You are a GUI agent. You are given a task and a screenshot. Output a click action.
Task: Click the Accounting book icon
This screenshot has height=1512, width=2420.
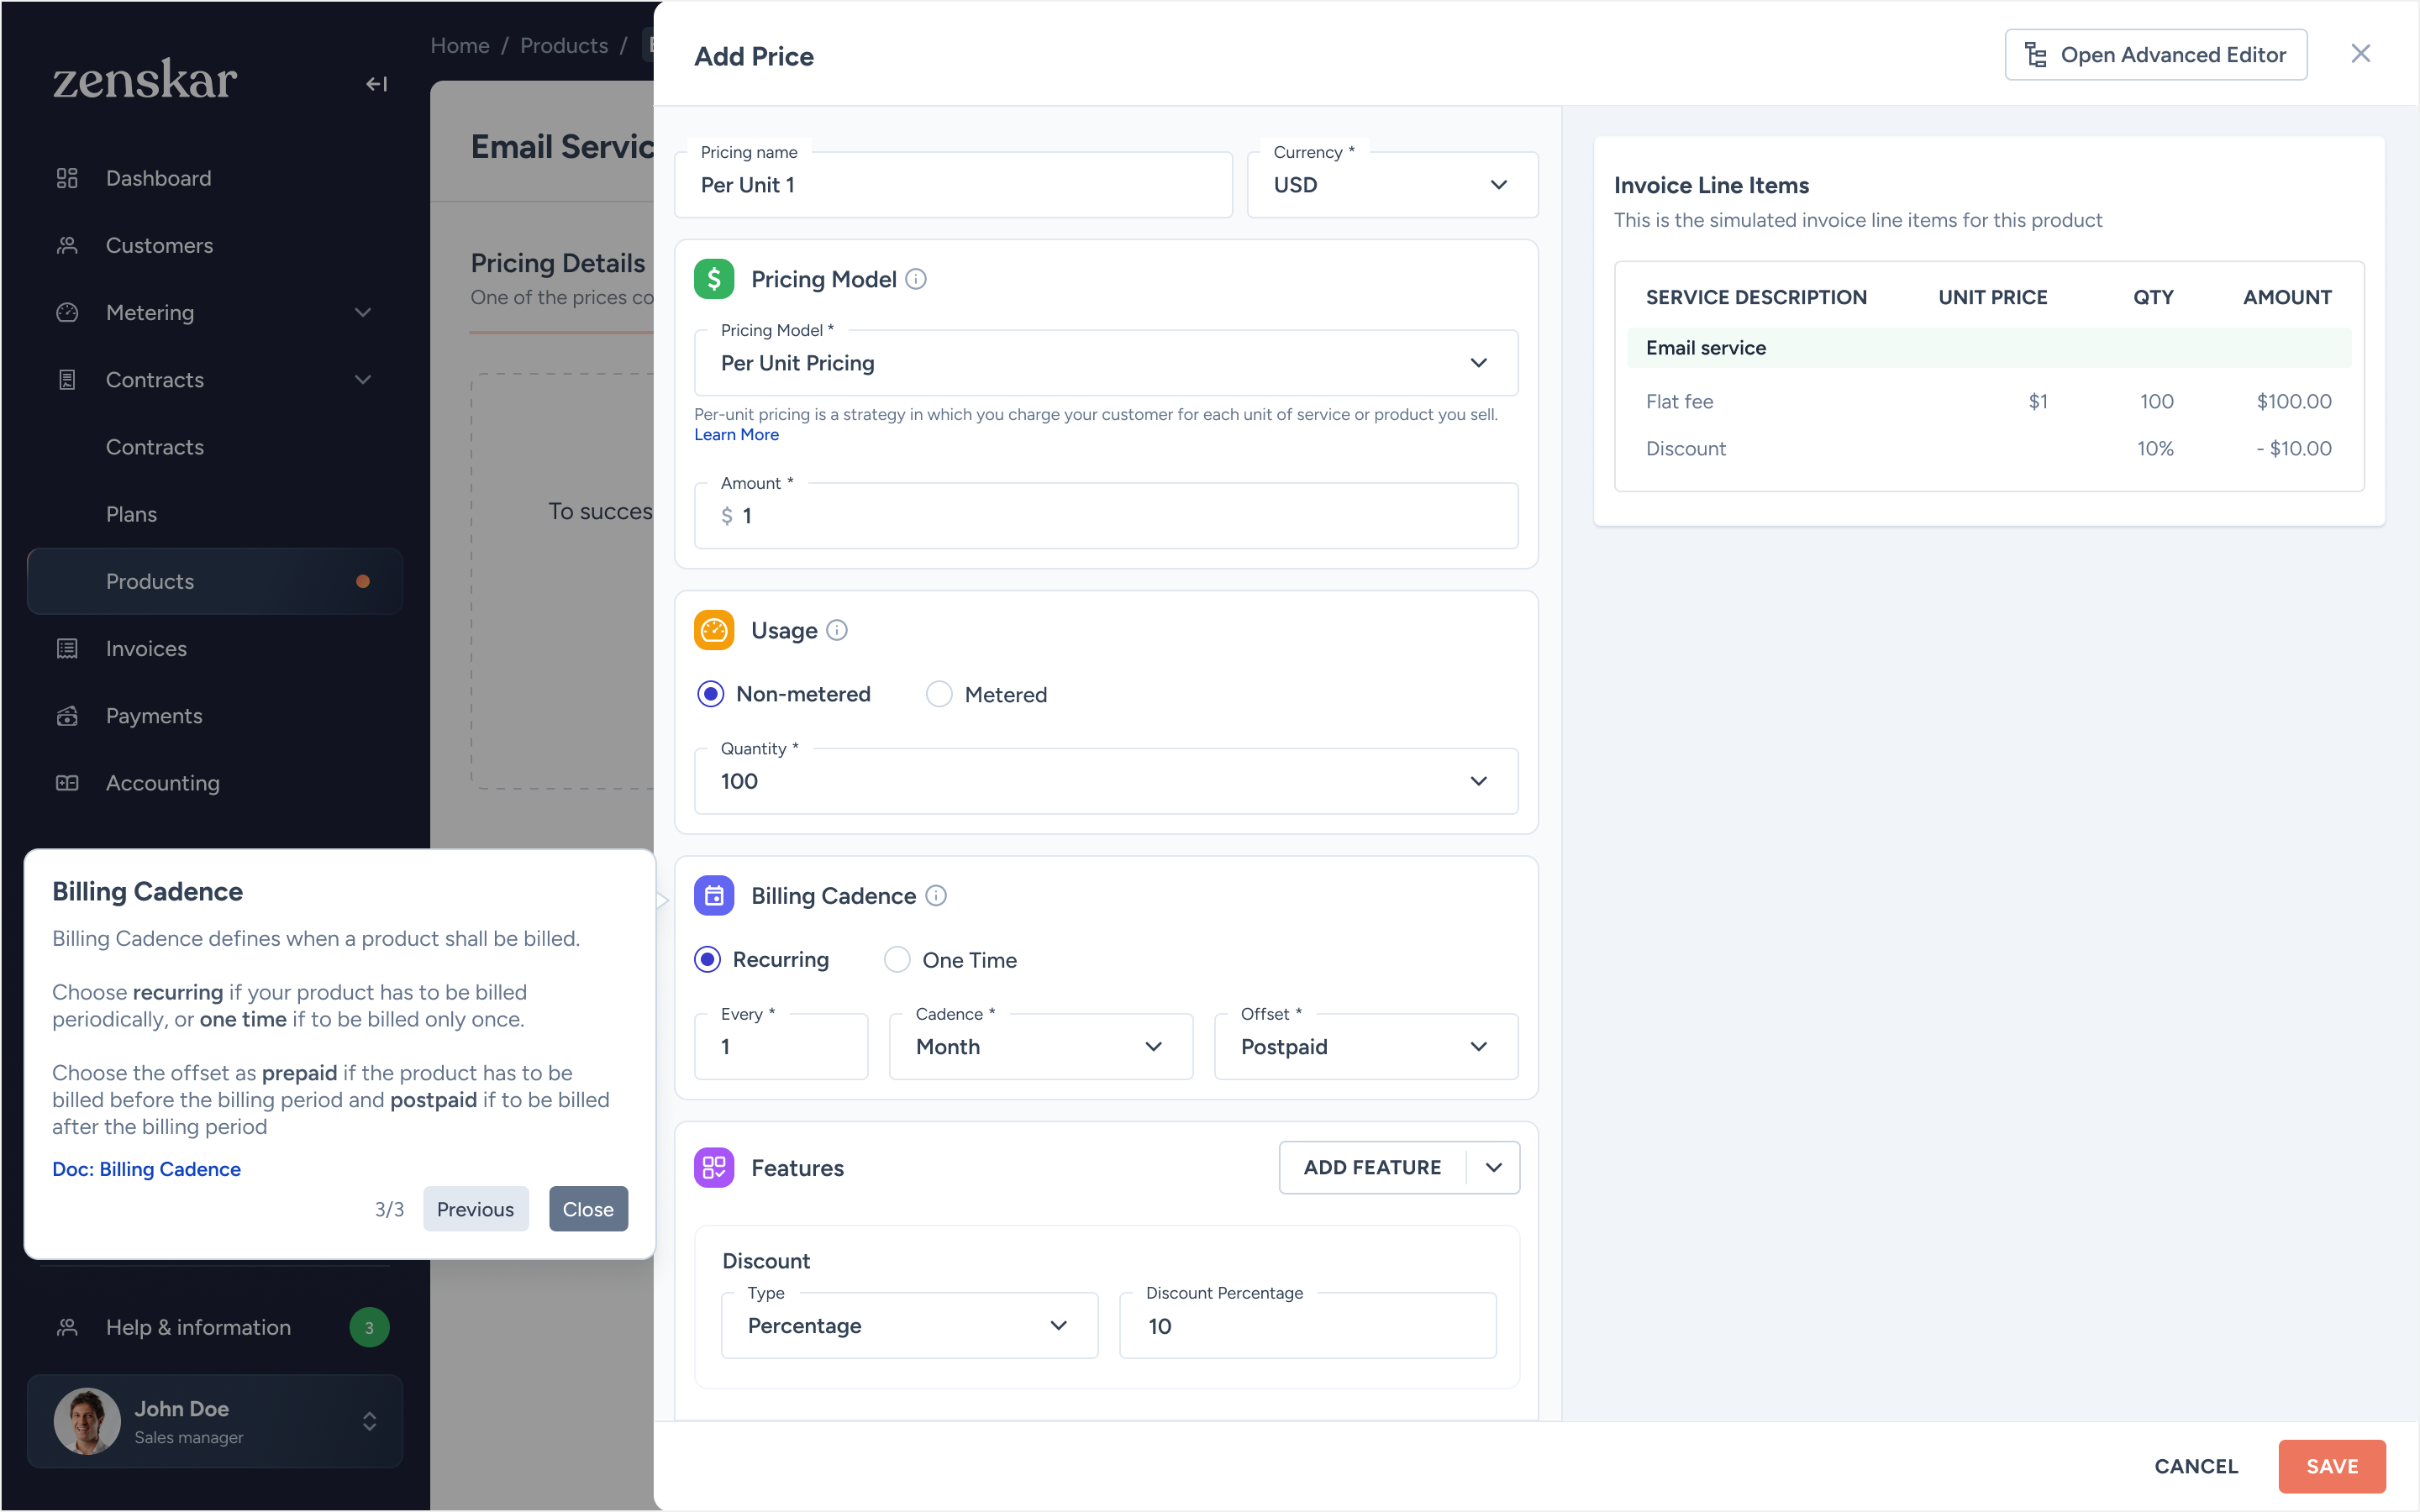[67, 783]
